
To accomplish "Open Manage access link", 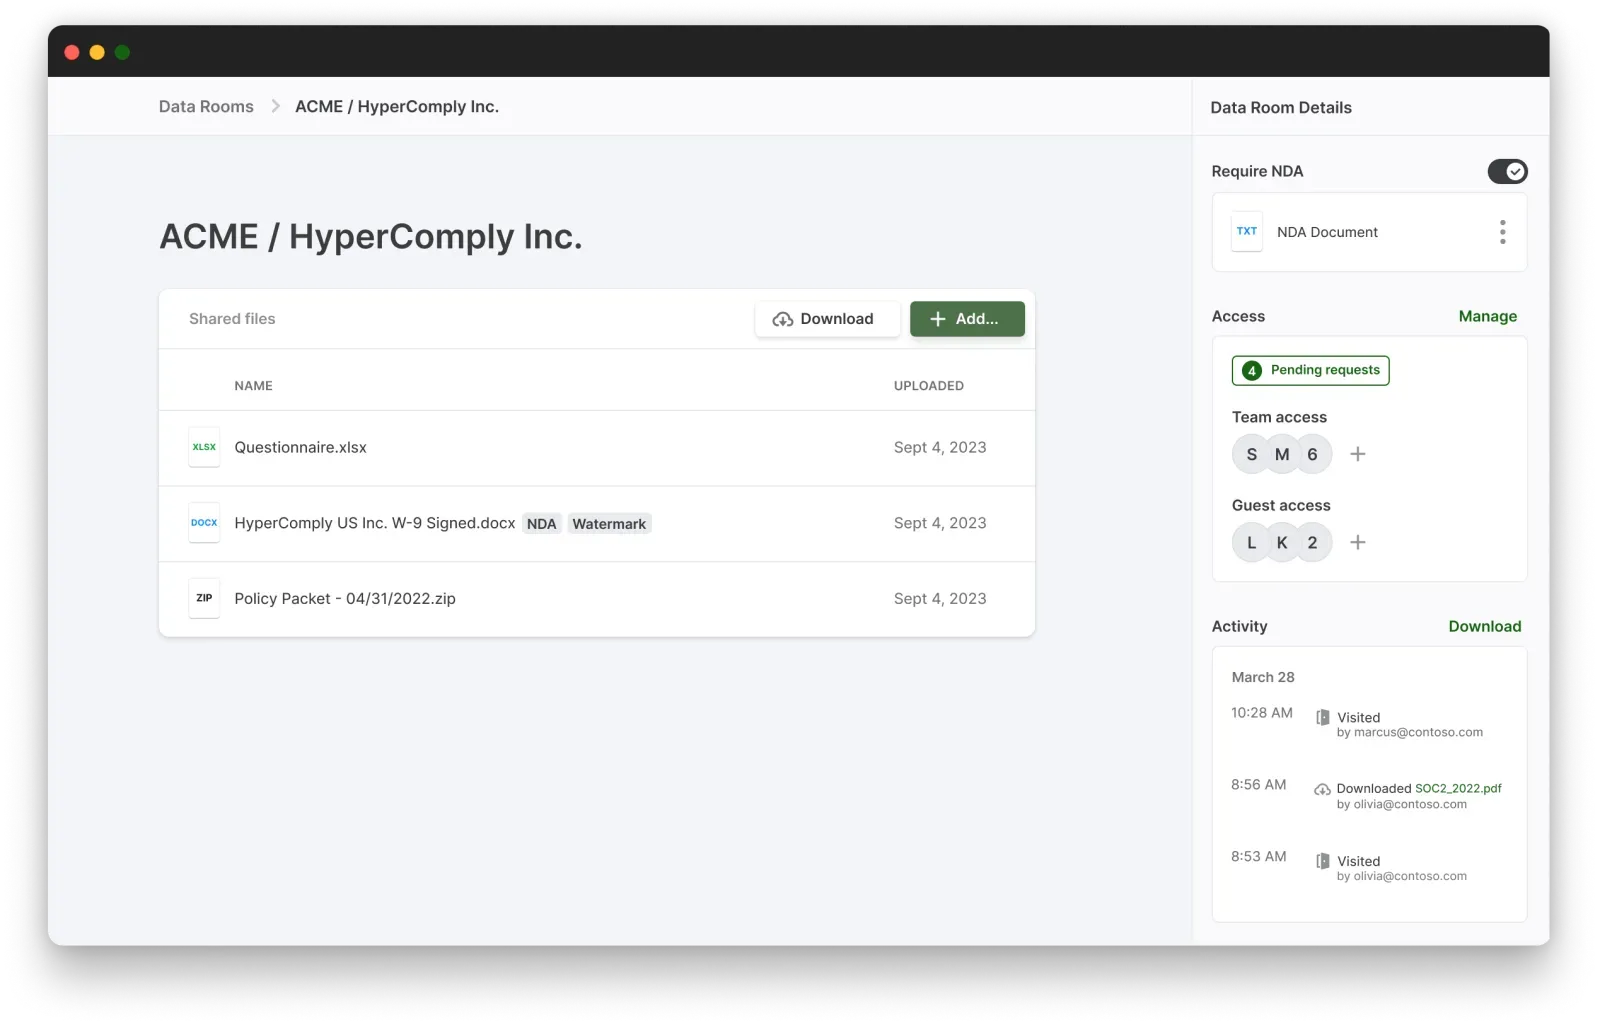I will pos(1487,316).
